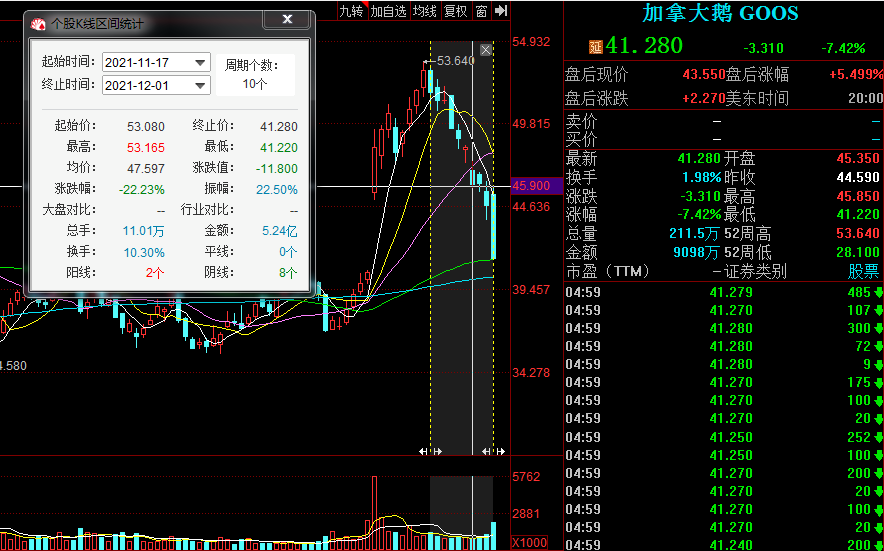The image size is (884, 551).
Task: Open the 复权 adjustment menu
Action: (455, 11)
